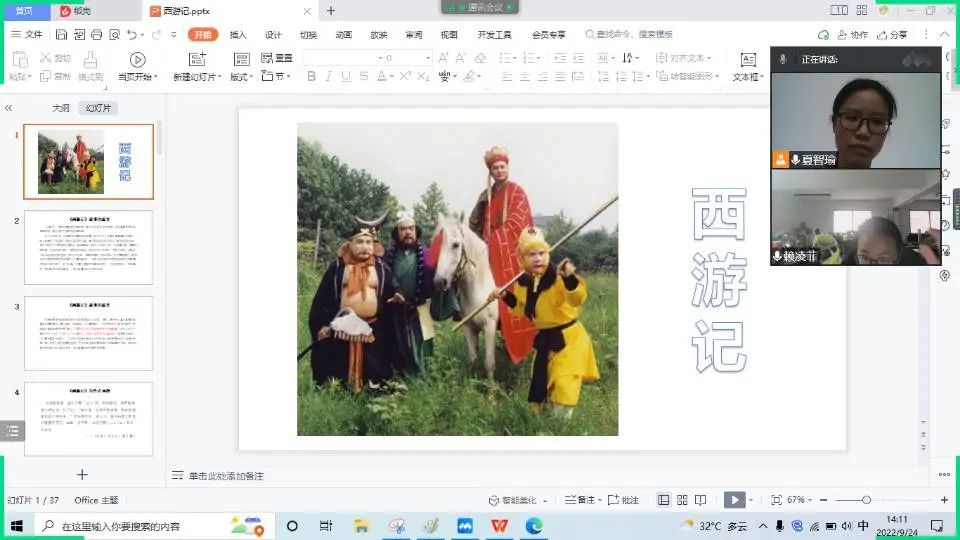
Task: Open the font color dropdown arrow
Action: coord(391,77)
